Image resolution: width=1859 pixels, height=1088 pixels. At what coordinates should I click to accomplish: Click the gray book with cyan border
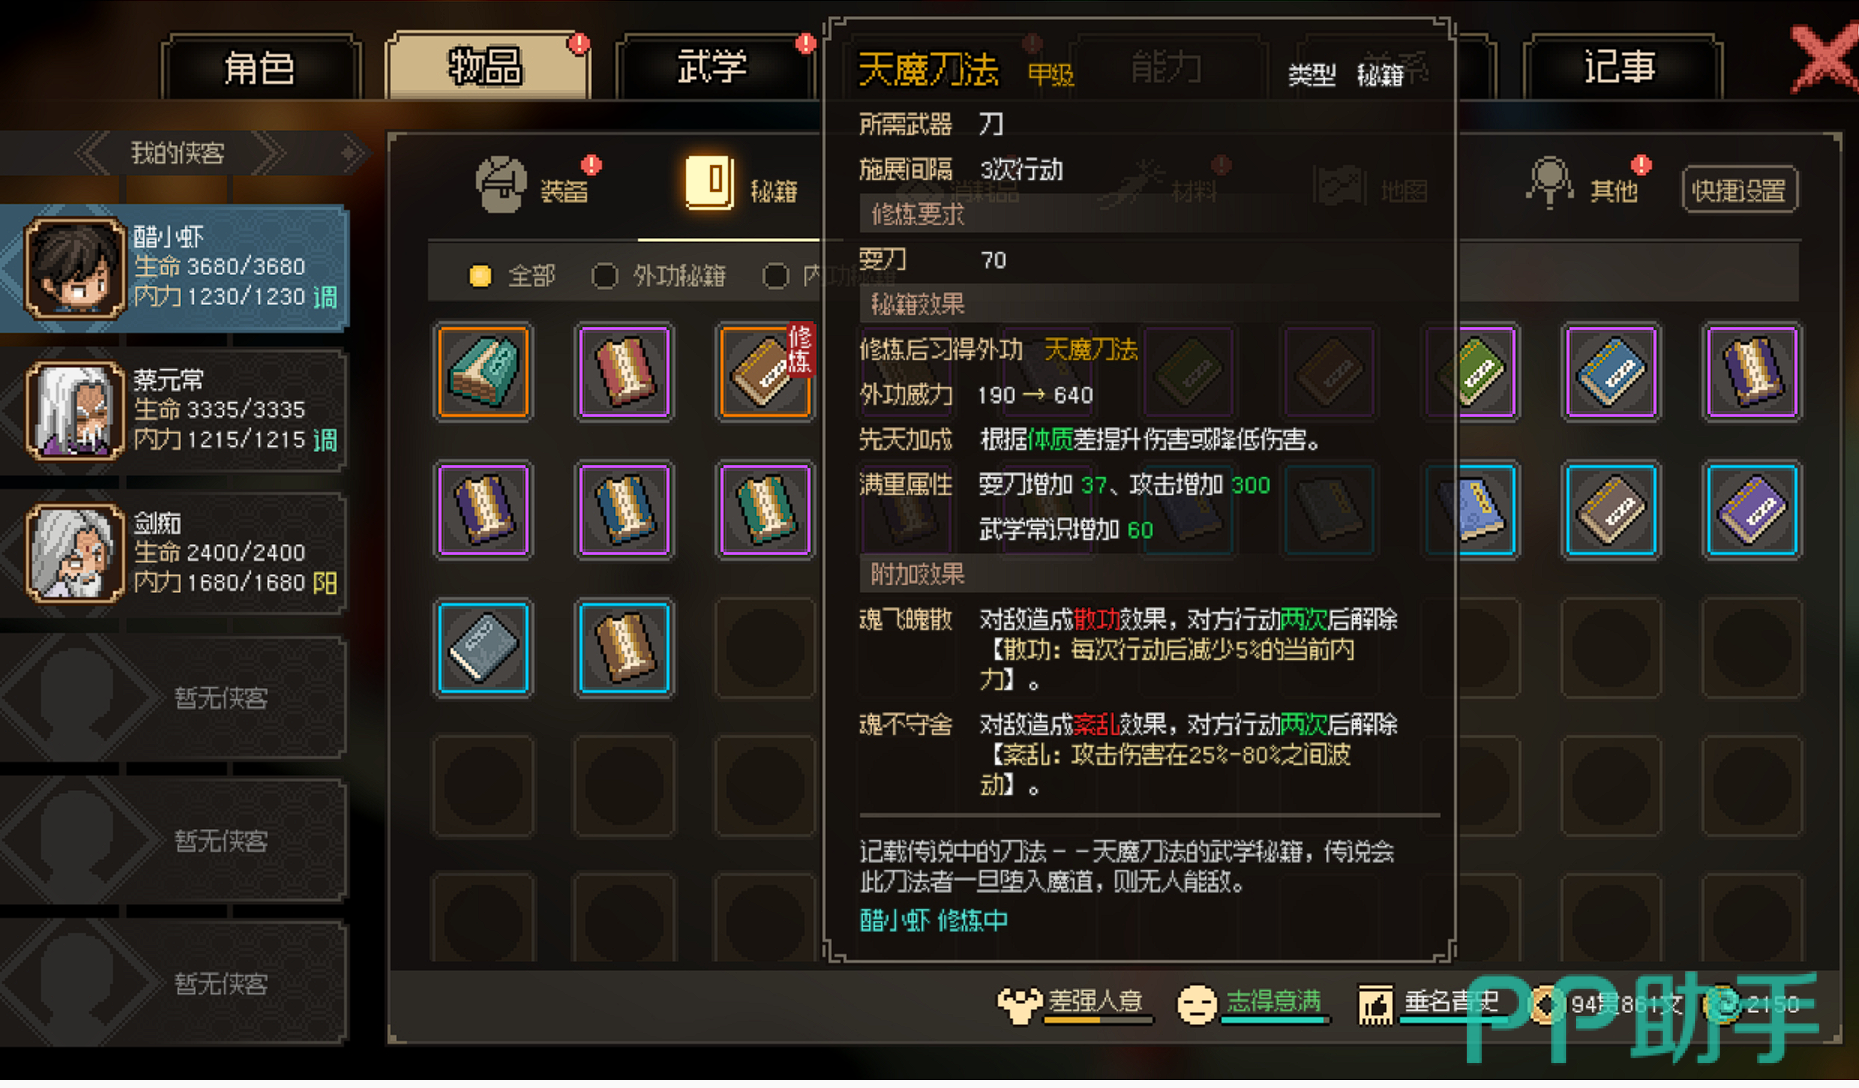(x=484, y=648)
